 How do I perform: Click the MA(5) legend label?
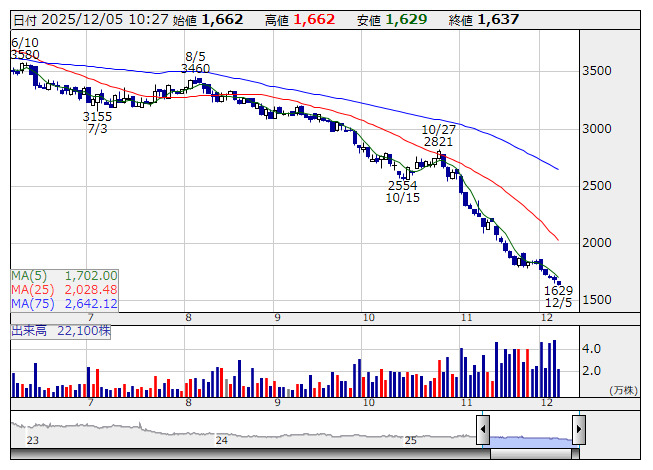(x=64, y=276)
